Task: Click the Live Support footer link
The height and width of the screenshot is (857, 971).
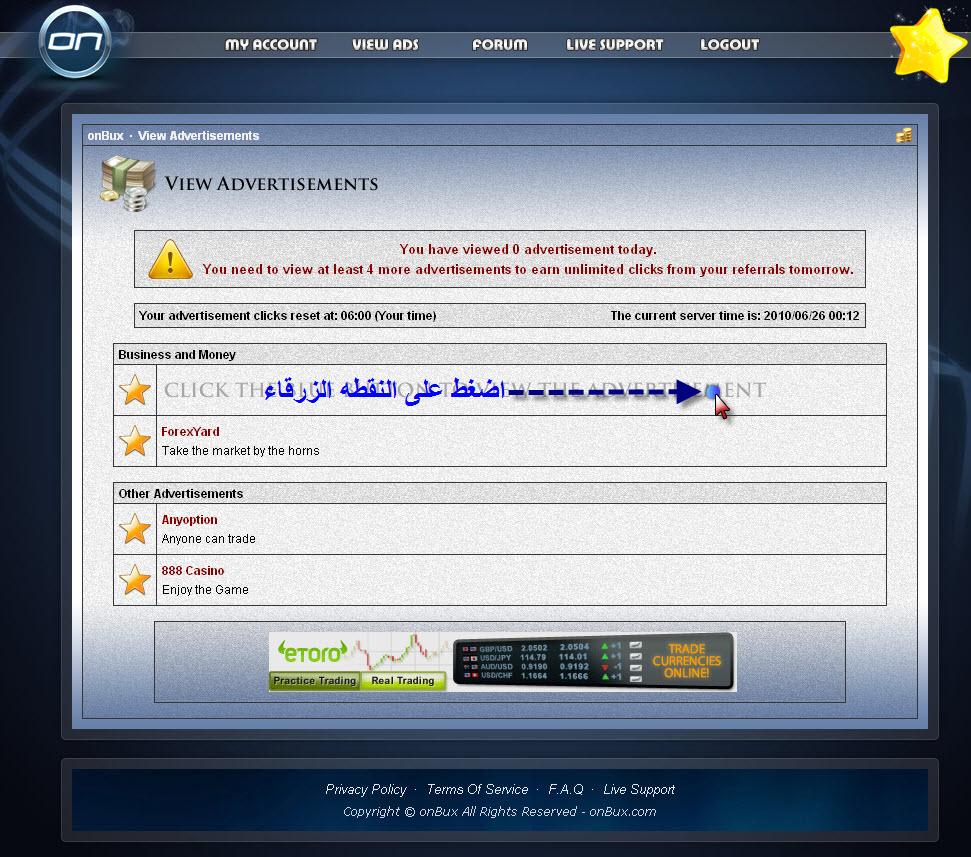Action: click(x=639, y=790)
